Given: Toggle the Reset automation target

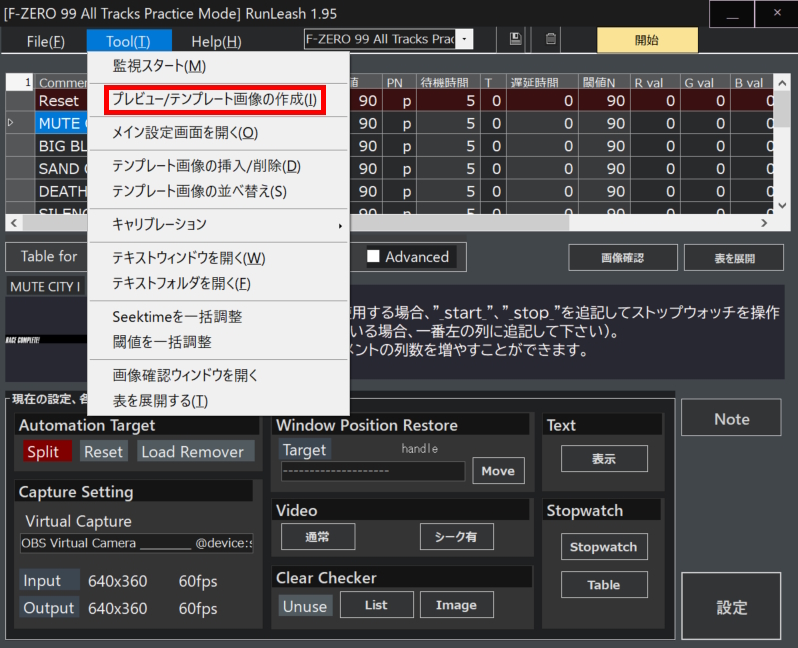Looking at the screenshot, I should coord(103,452).
